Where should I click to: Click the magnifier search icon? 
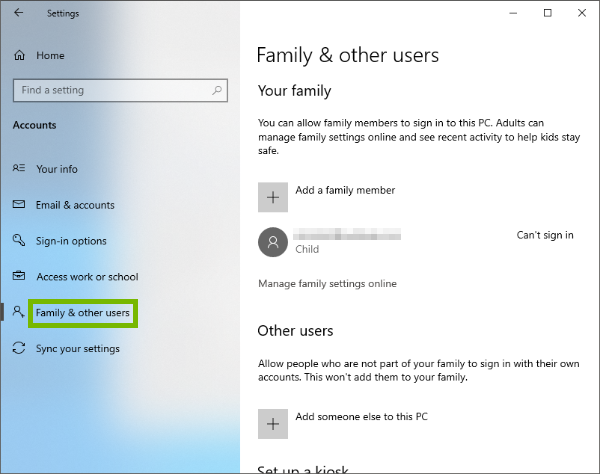pos(217,90)
